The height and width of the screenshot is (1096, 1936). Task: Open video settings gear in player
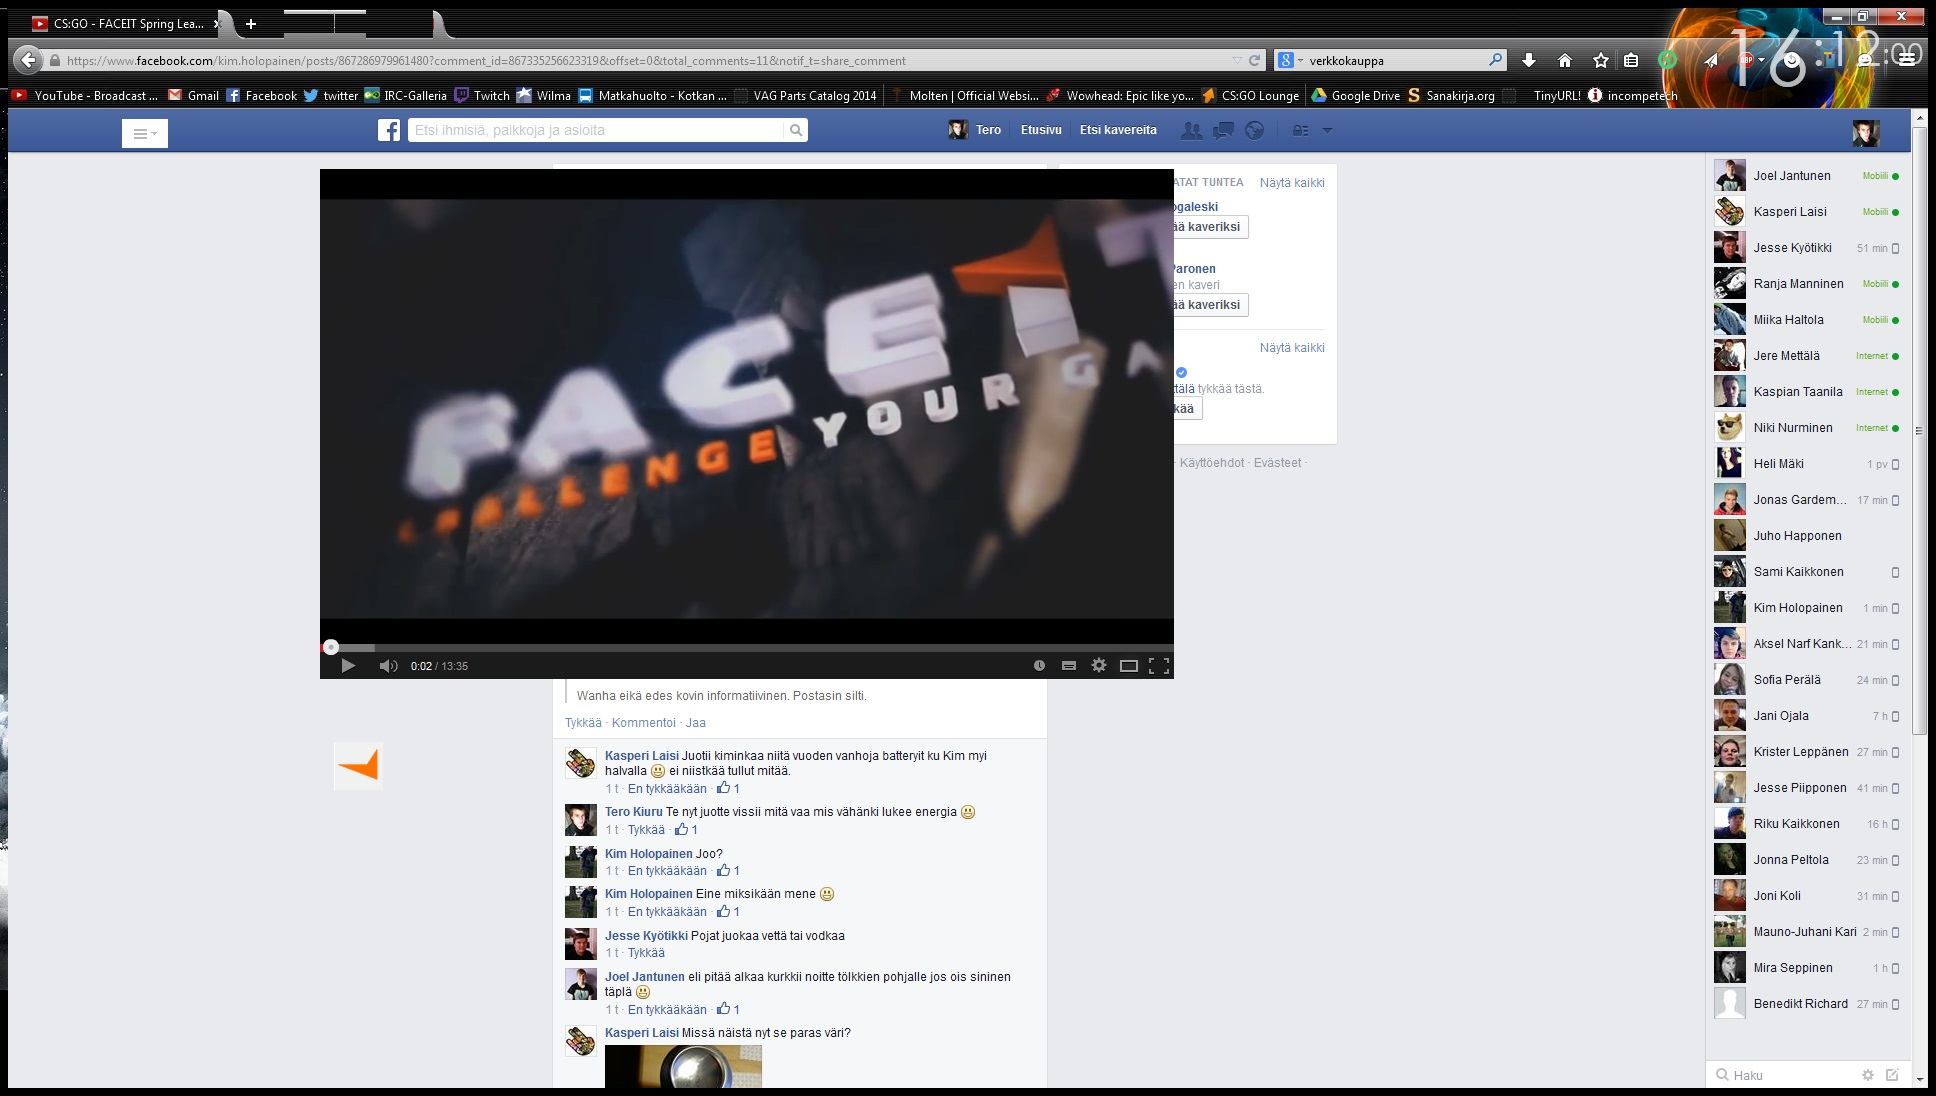click(1099, 666)
